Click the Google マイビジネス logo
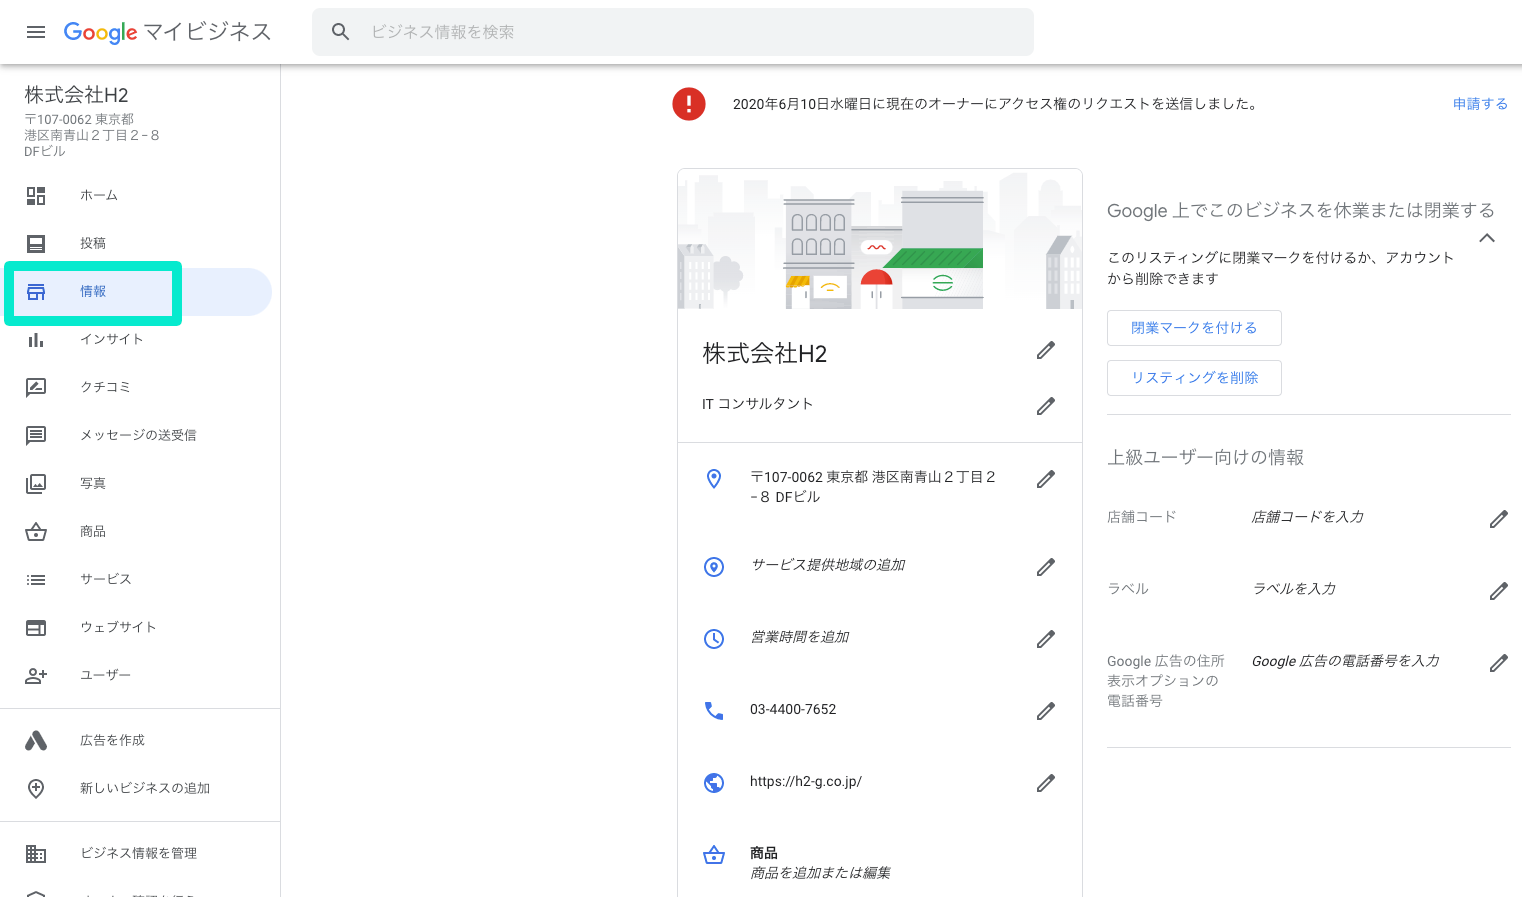Screen dimensions: 1522x897 [167, 32]
